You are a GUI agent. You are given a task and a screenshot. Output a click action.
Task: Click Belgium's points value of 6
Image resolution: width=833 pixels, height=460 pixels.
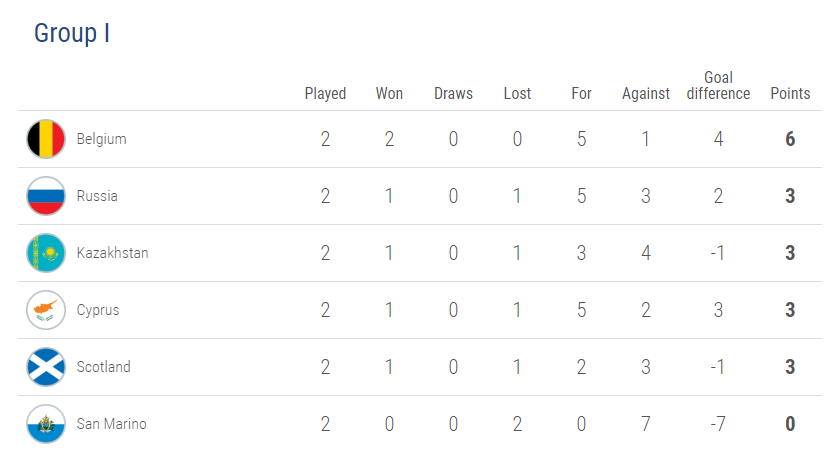[x=790, y=139]
